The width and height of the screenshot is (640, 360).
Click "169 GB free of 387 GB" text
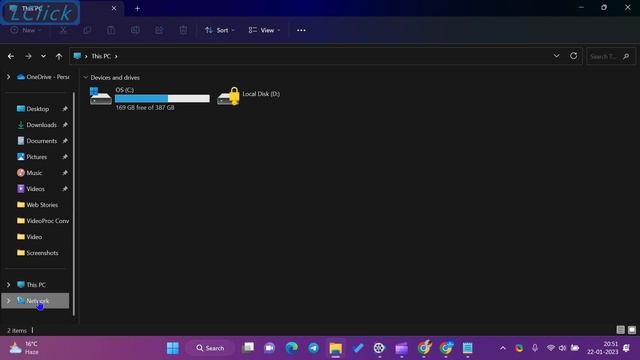(145, 107)
